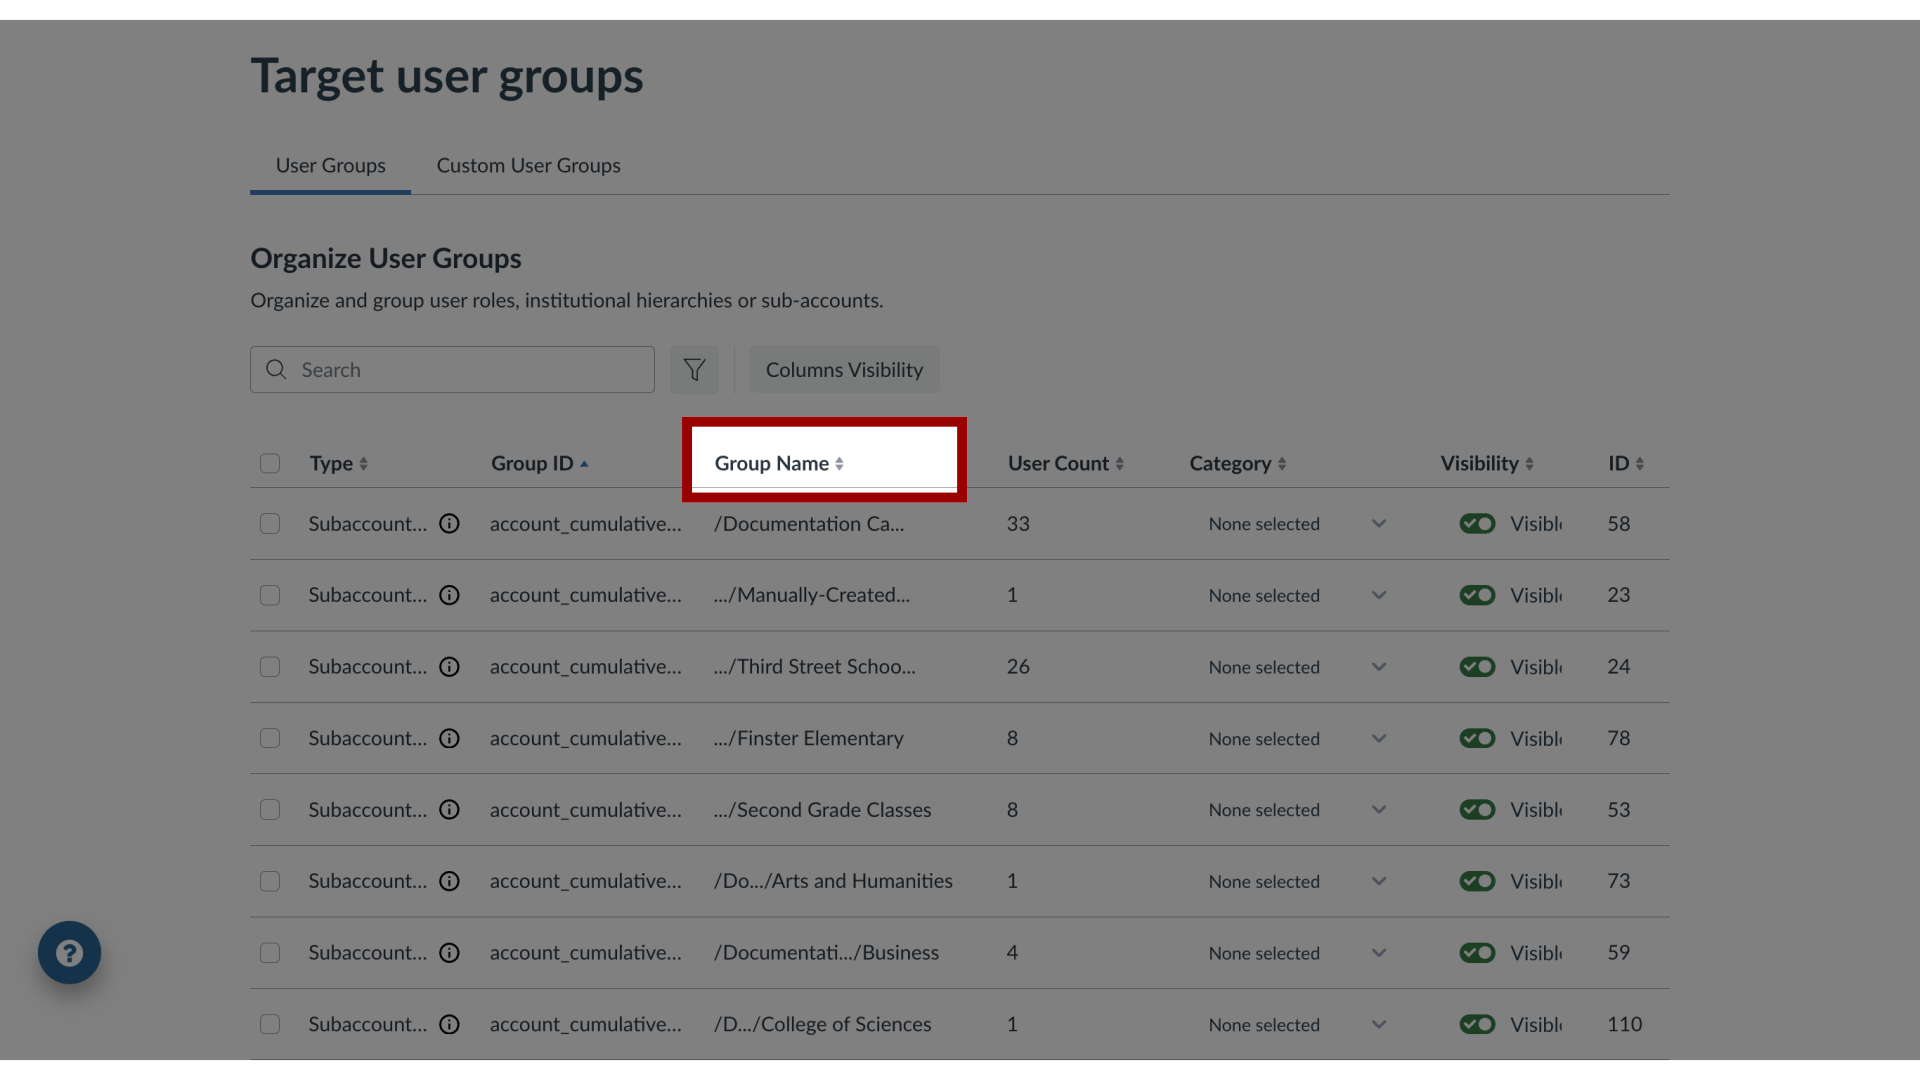
Task: Switch to the Custom User Groups tab
Action: (x=528, y=165)
